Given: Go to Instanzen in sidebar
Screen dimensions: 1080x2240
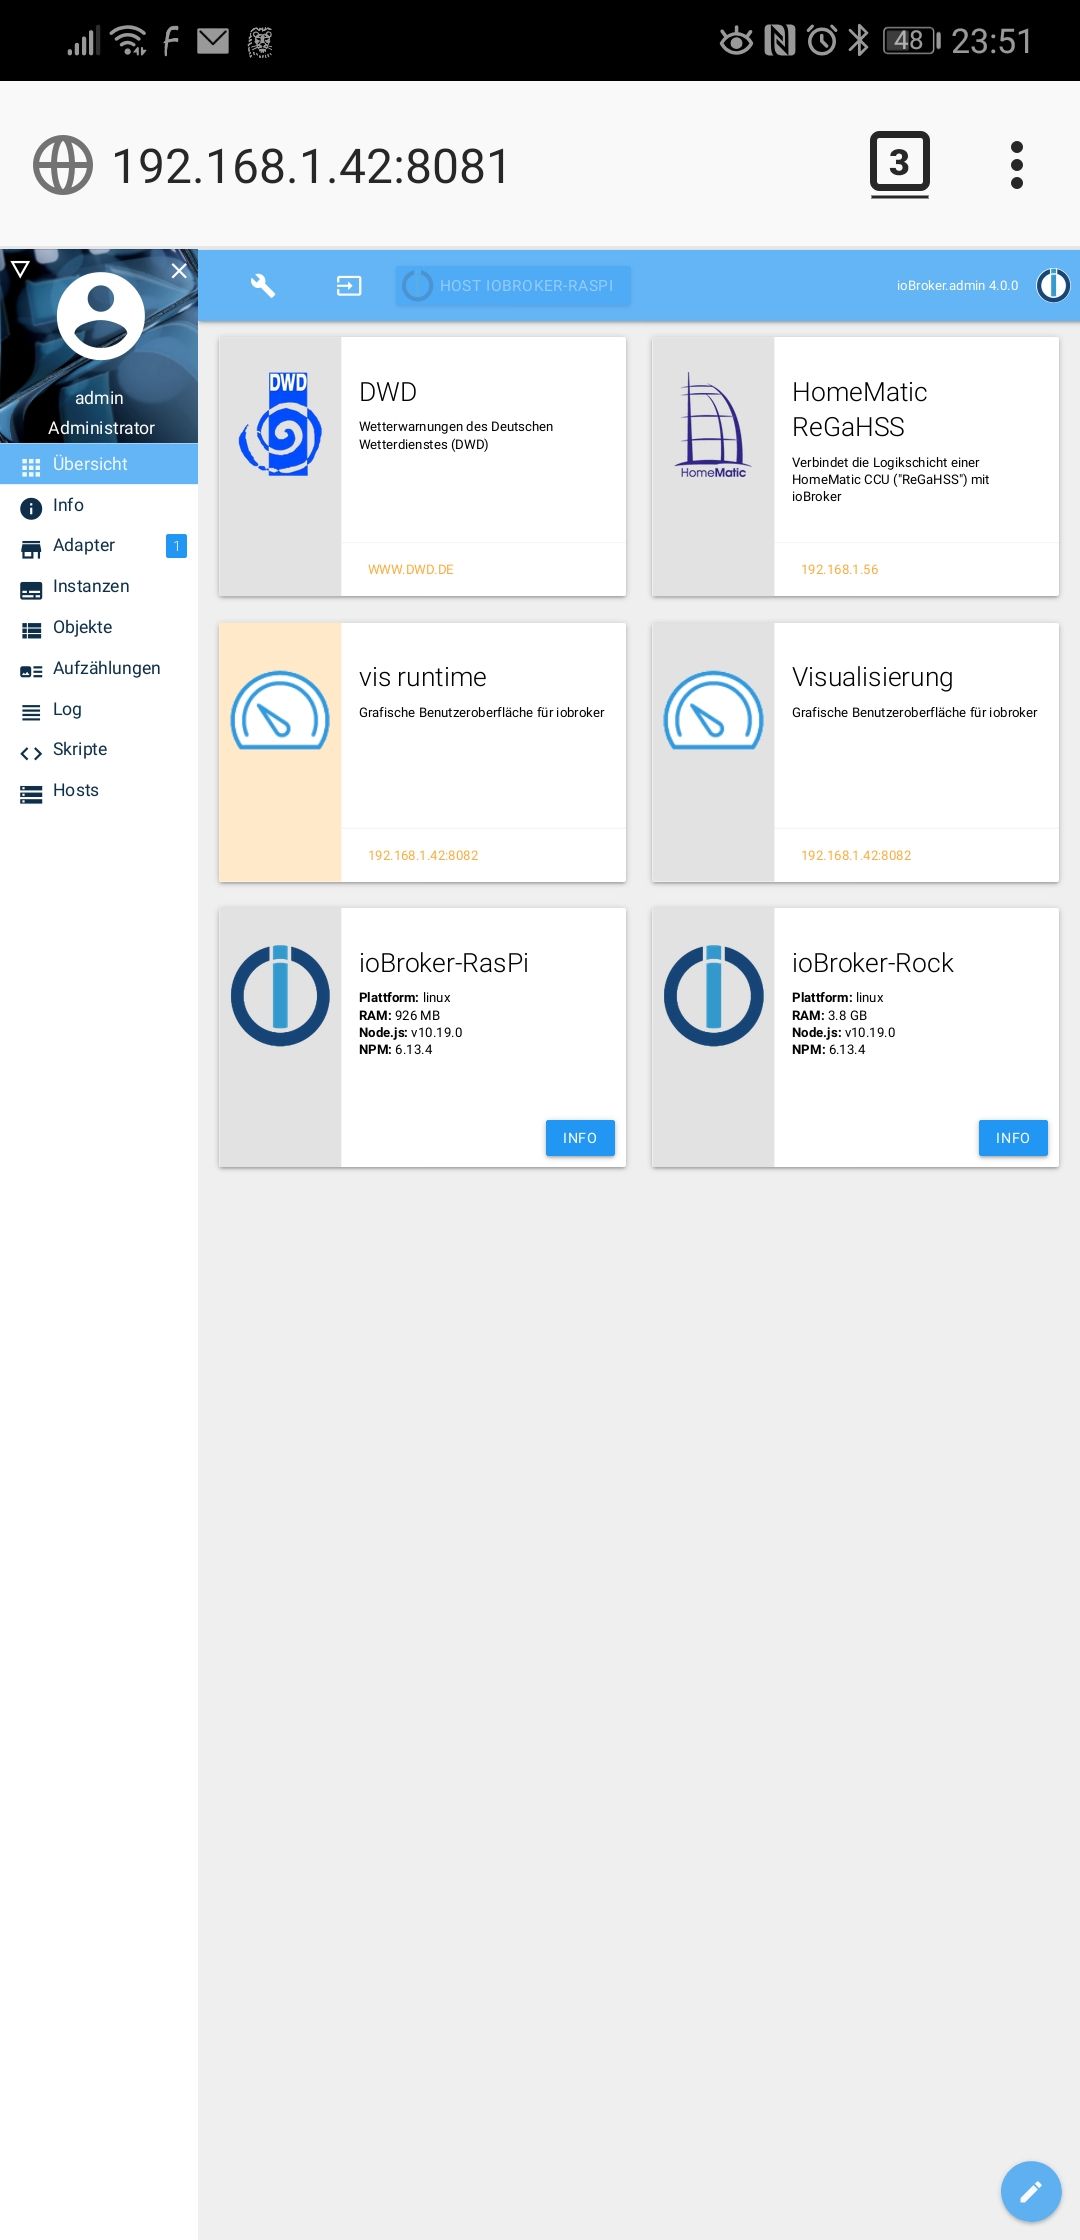Looking at the screenshot, I should click(99, 587).
